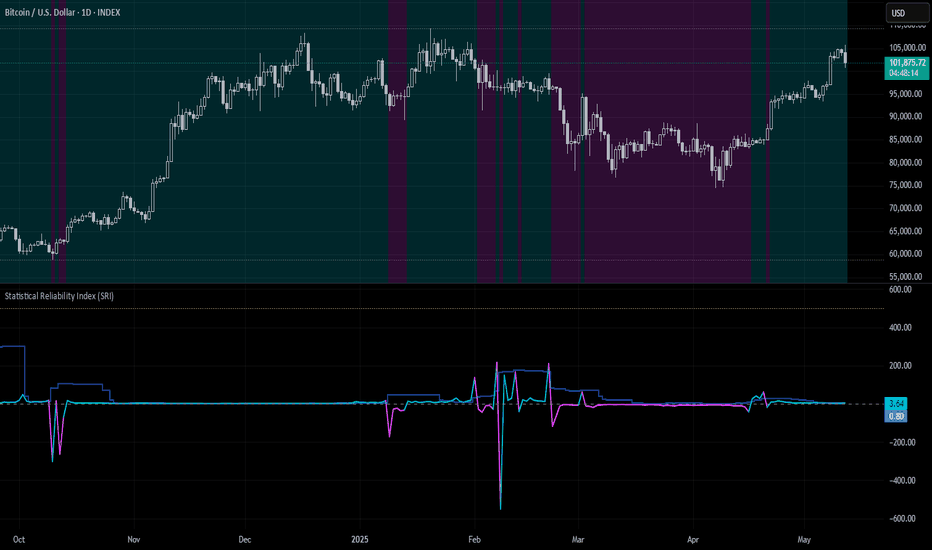Click the Mar label on the time axis
The image size is (932, 550).
pos(578,540)
